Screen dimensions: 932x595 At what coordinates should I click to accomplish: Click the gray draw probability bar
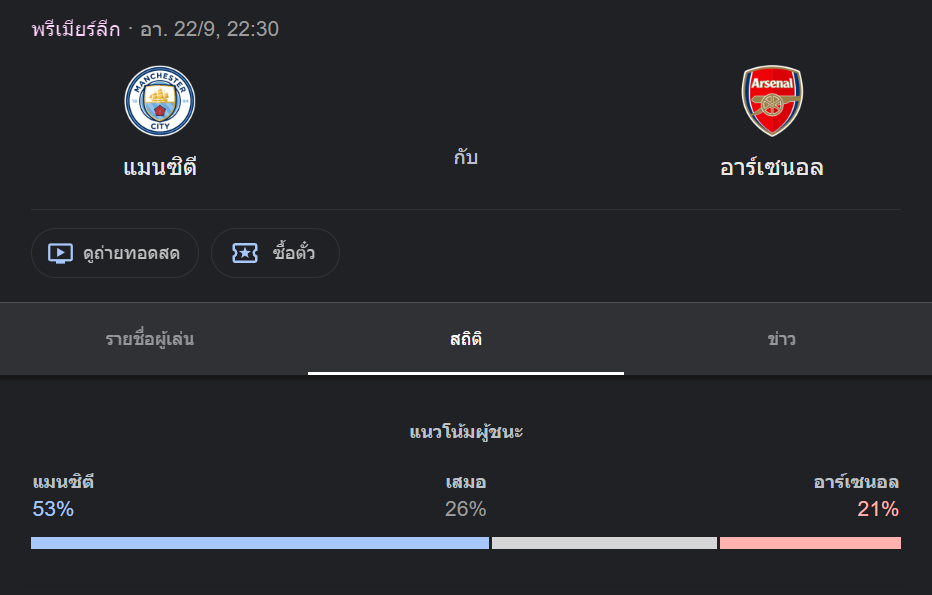[604, 543]
